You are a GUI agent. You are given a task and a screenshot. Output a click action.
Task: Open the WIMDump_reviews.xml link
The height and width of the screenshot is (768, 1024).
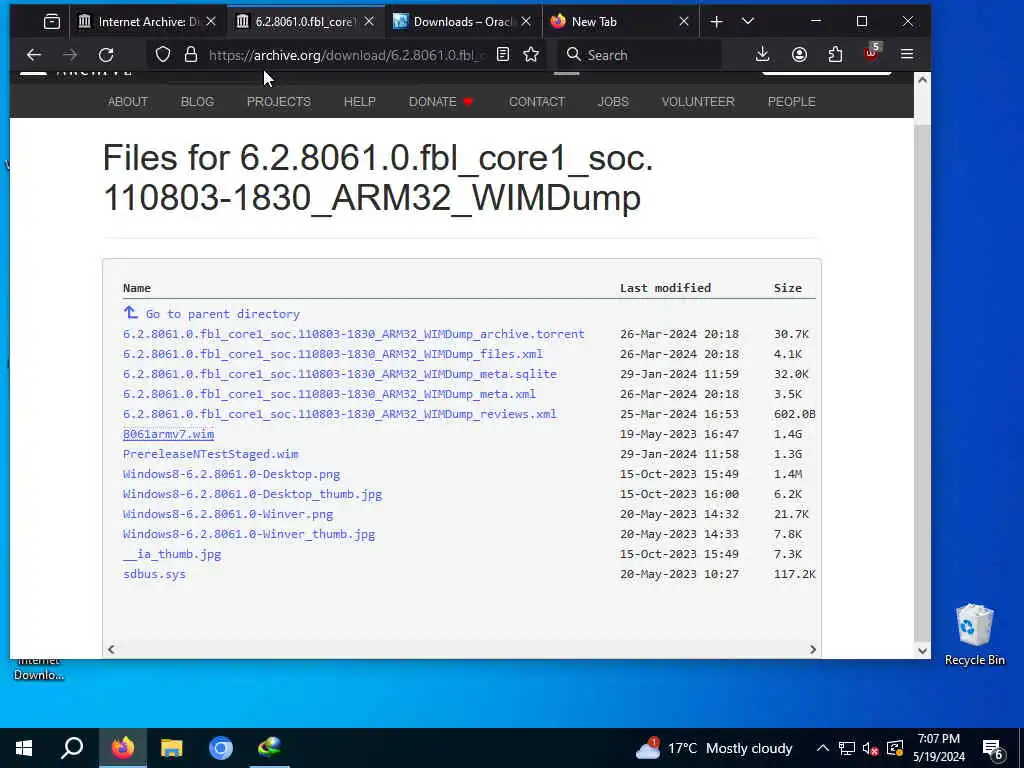coord(340,414)
